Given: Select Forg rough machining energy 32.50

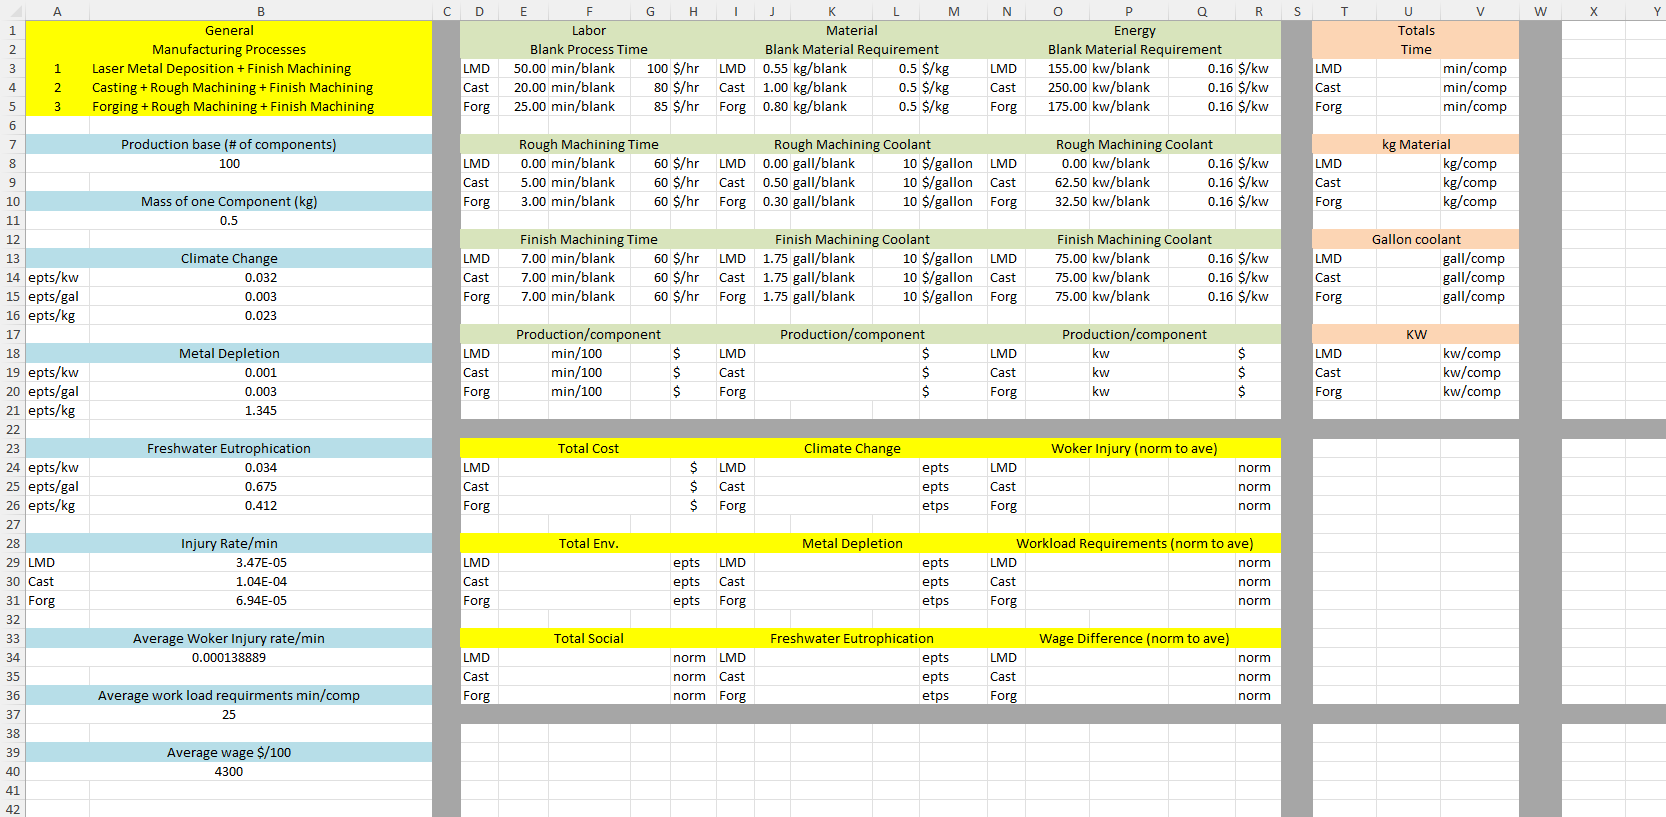Looking at the screenshot, I should [1058, 201].
